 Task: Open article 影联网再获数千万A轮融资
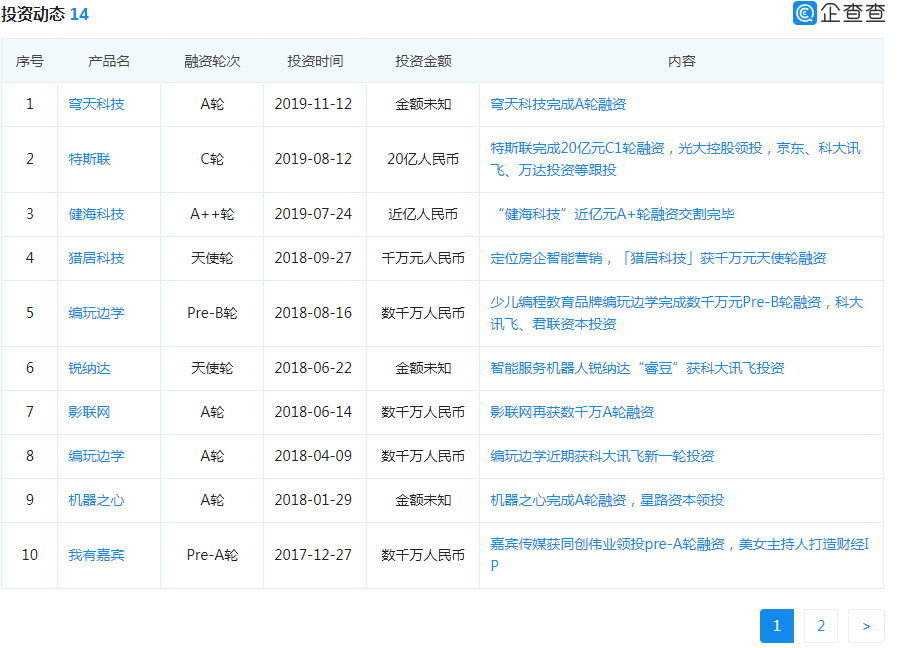click(x=572, y=412)
